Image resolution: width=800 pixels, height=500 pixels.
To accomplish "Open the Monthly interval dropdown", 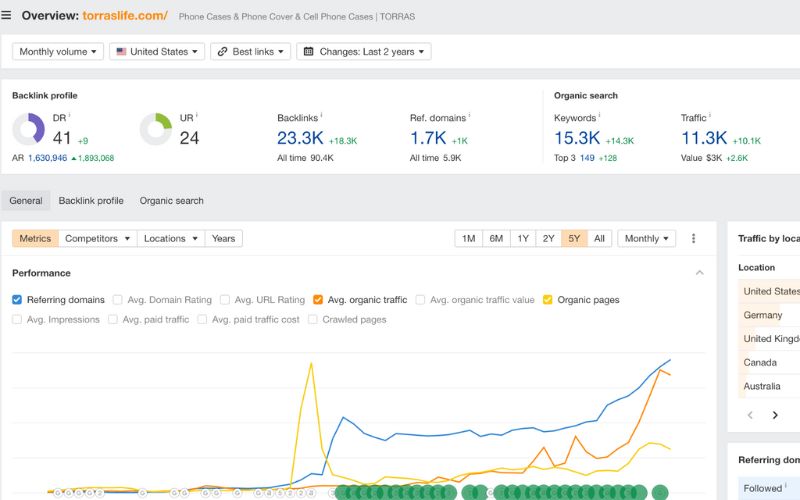I will point(646,238).
